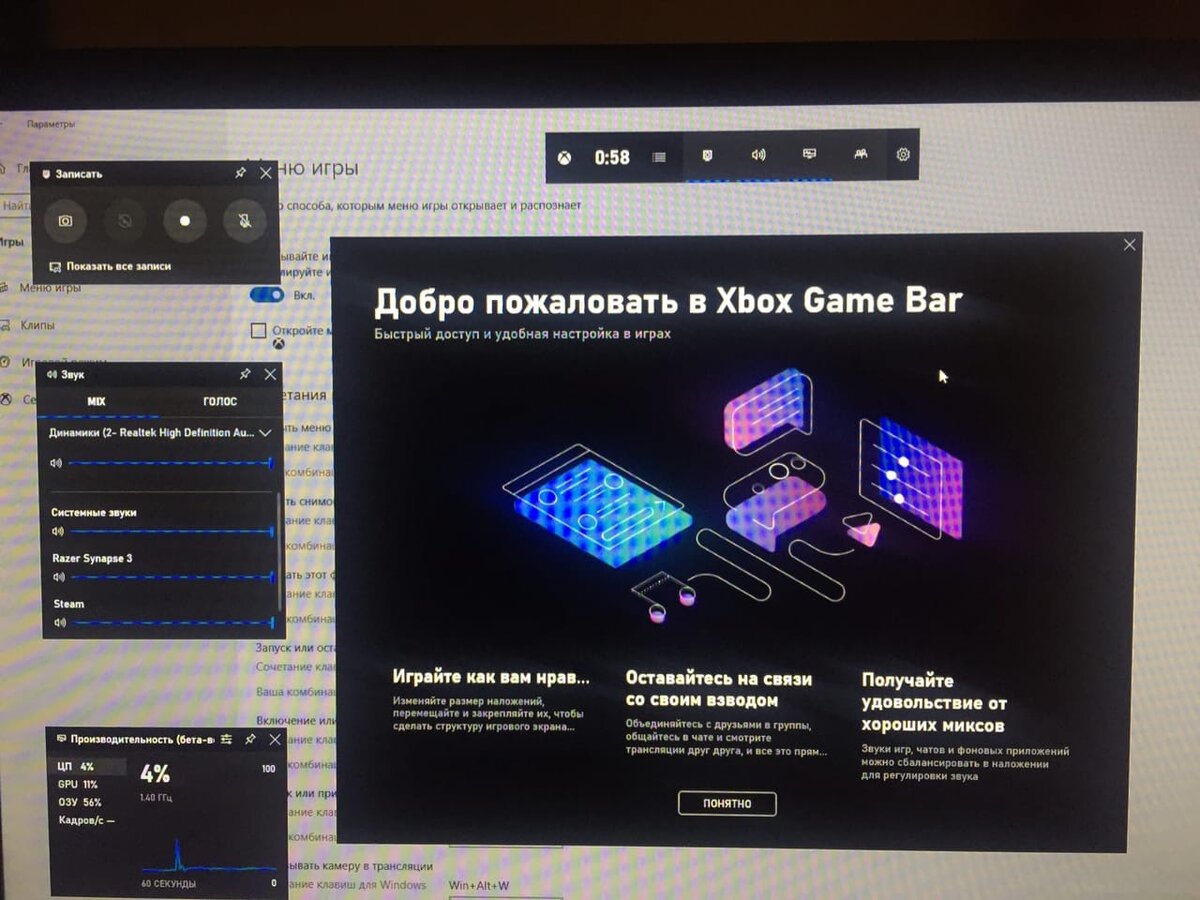
Task: Toggle the Audio widget icon in the top bar
Action: (758, 155)
